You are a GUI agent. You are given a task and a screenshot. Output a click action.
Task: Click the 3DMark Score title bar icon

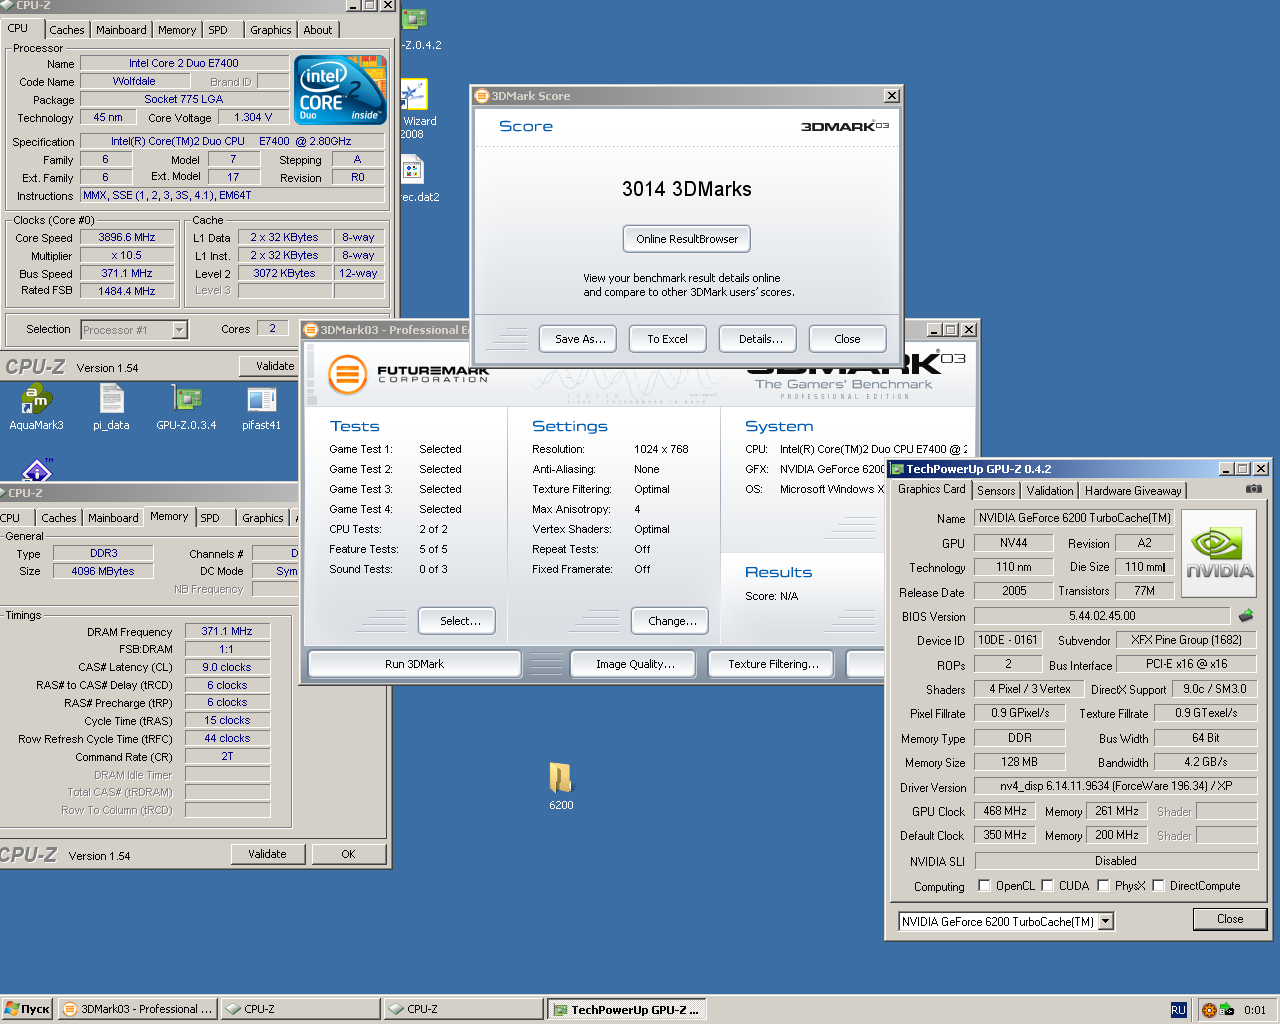pyautogui.click(x=482, y=96)
